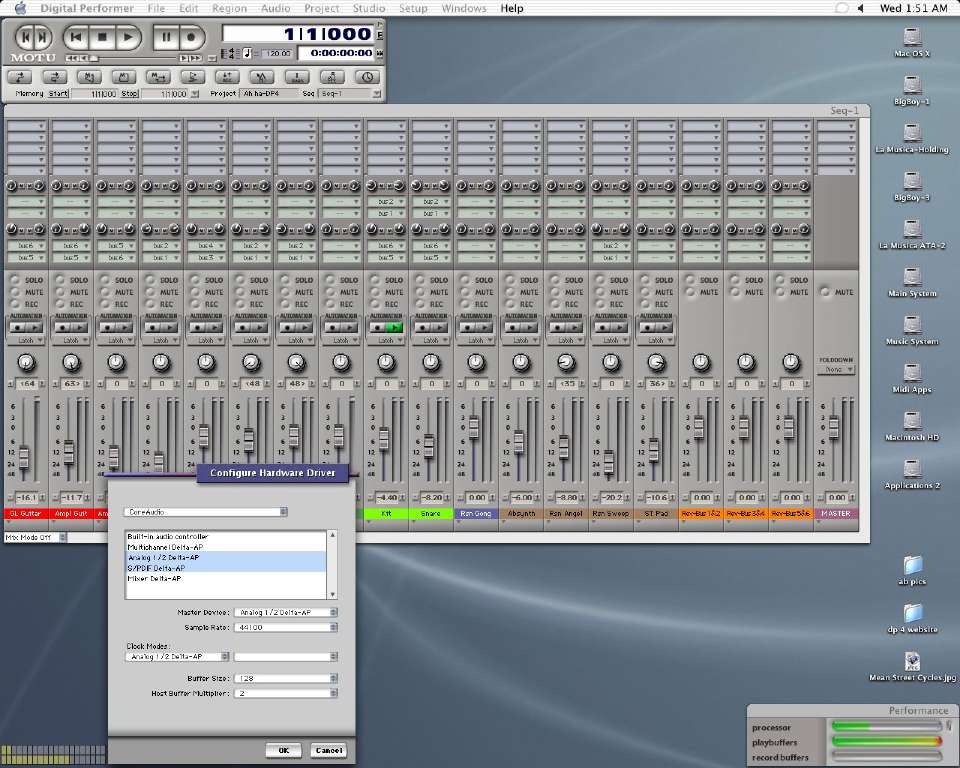Click the tempo value field showing 120.00

point(277,53)
